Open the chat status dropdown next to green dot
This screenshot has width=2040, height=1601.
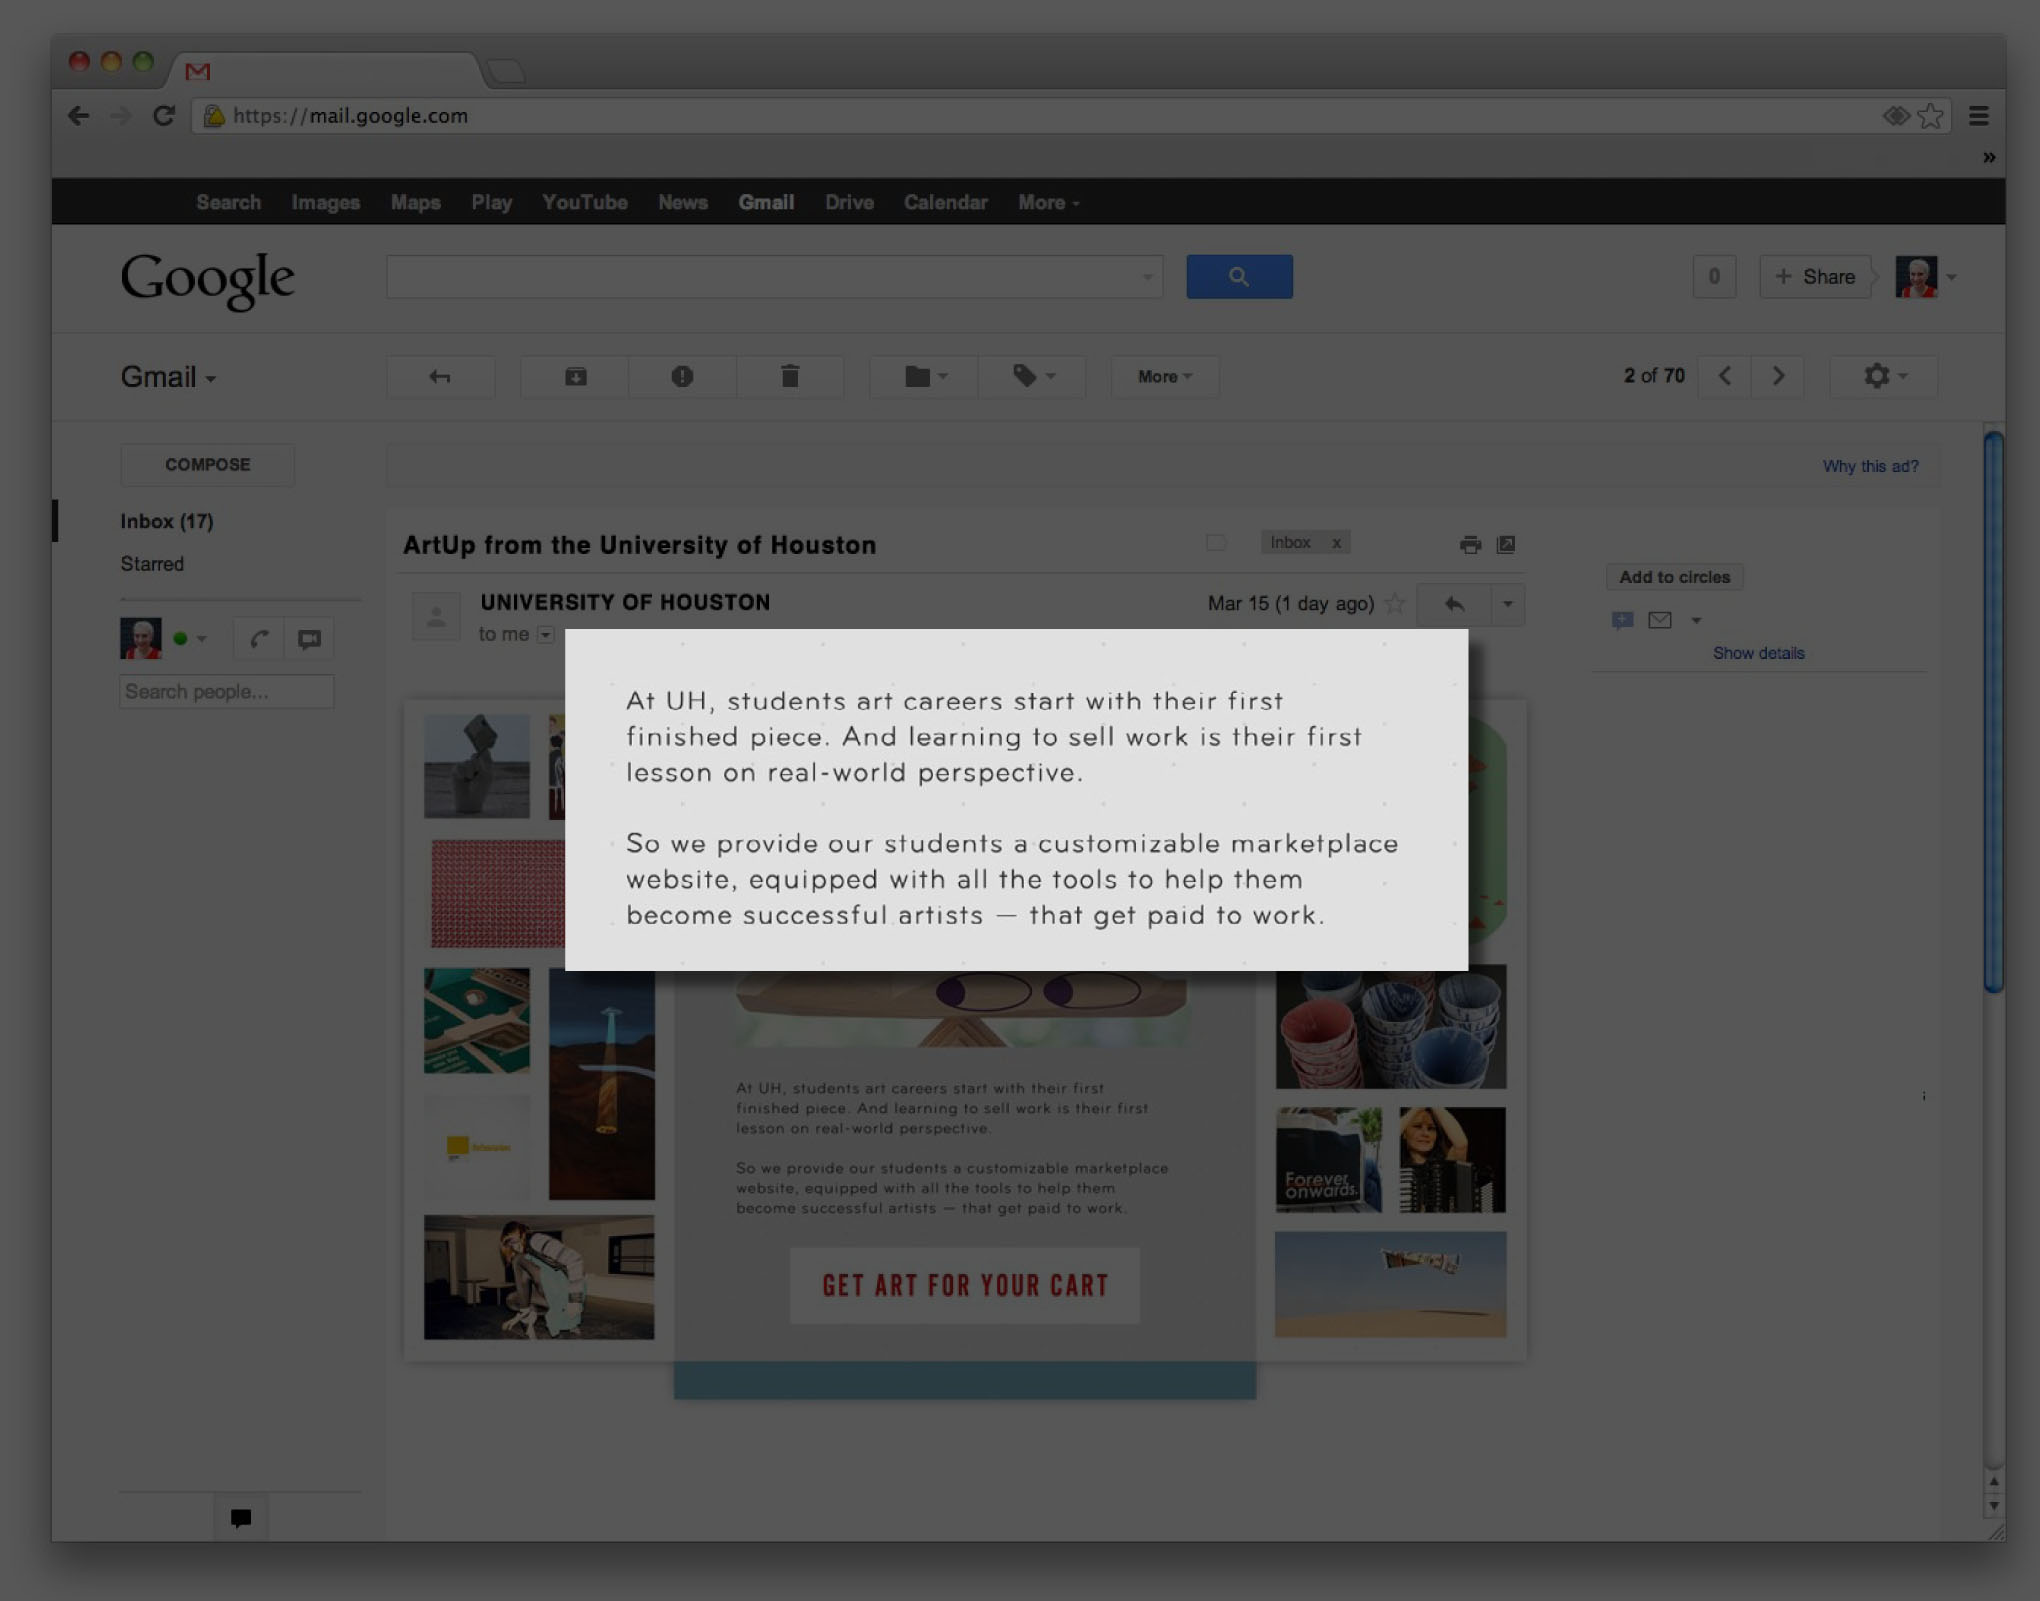202,639
